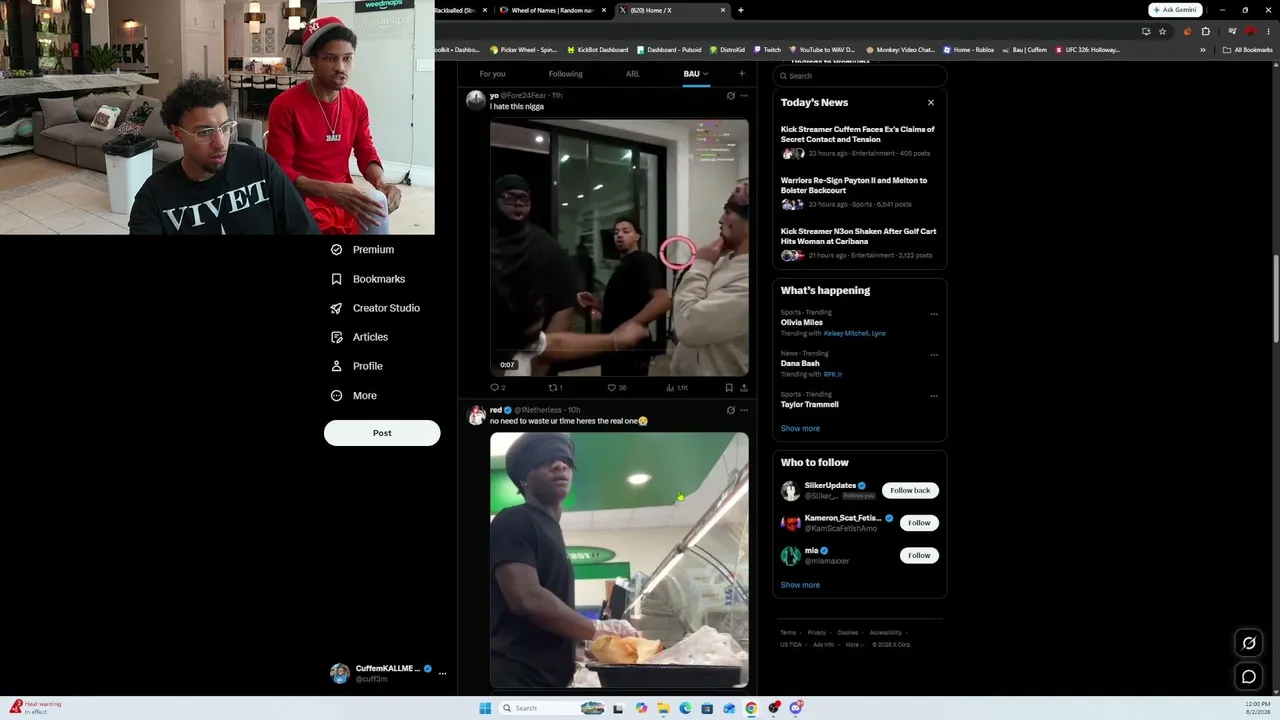Share the Fore24Fear post
1280x720 pixels.
pyautogui.click(x=743, y=388)
